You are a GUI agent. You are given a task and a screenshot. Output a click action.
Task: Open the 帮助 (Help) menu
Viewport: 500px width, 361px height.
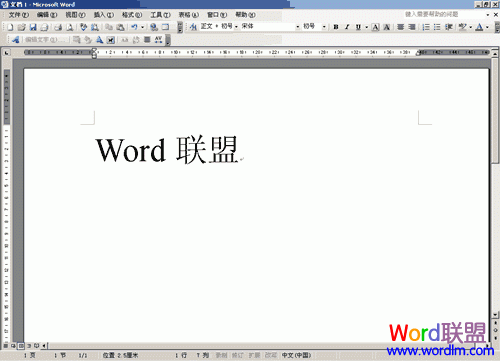click(246, 15)
